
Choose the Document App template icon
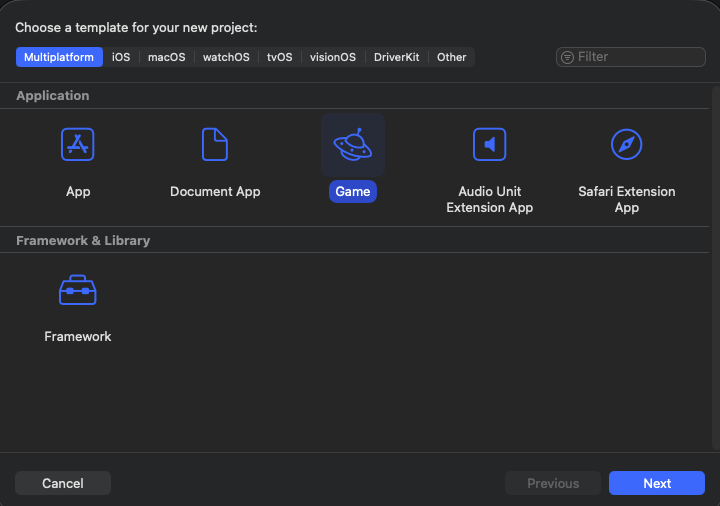pos(215,144)
